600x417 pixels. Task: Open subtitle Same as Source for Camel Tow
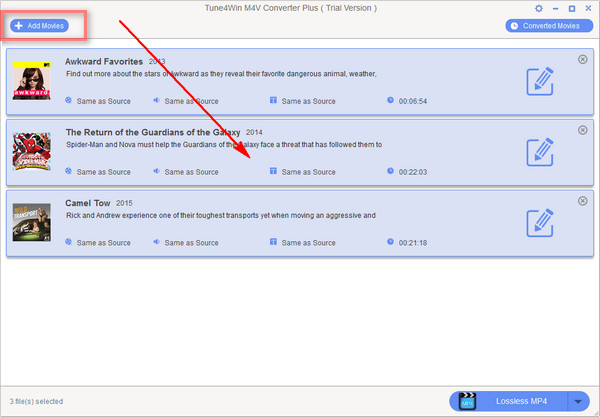[308, 243]
